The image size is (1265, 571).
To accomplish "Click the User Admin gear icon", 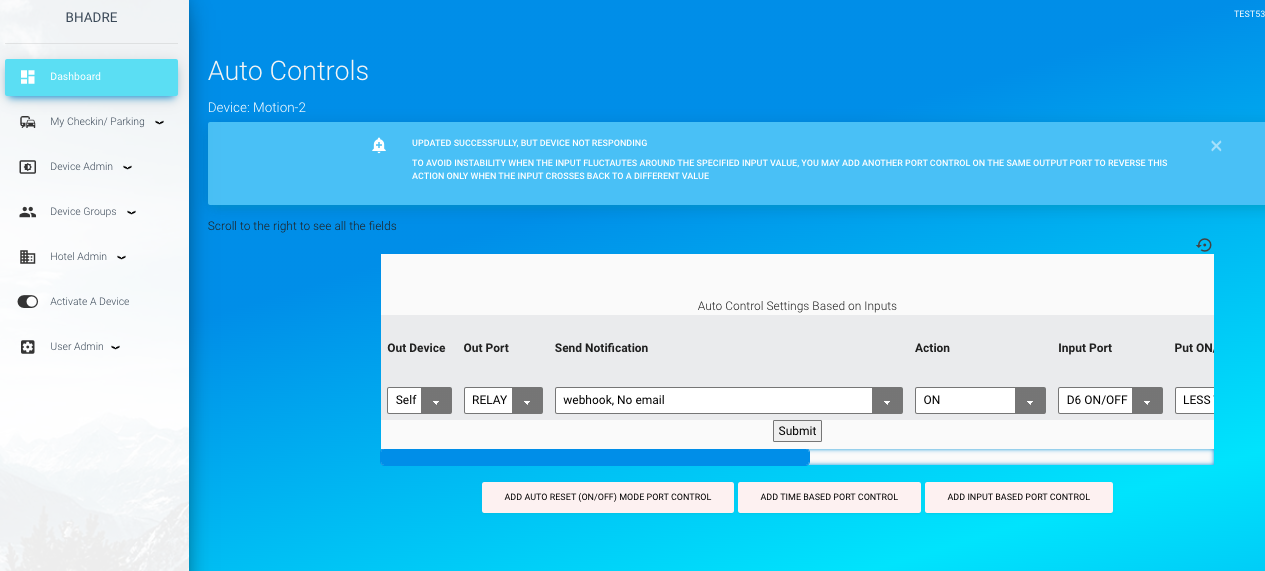I will tap(28, 347).
